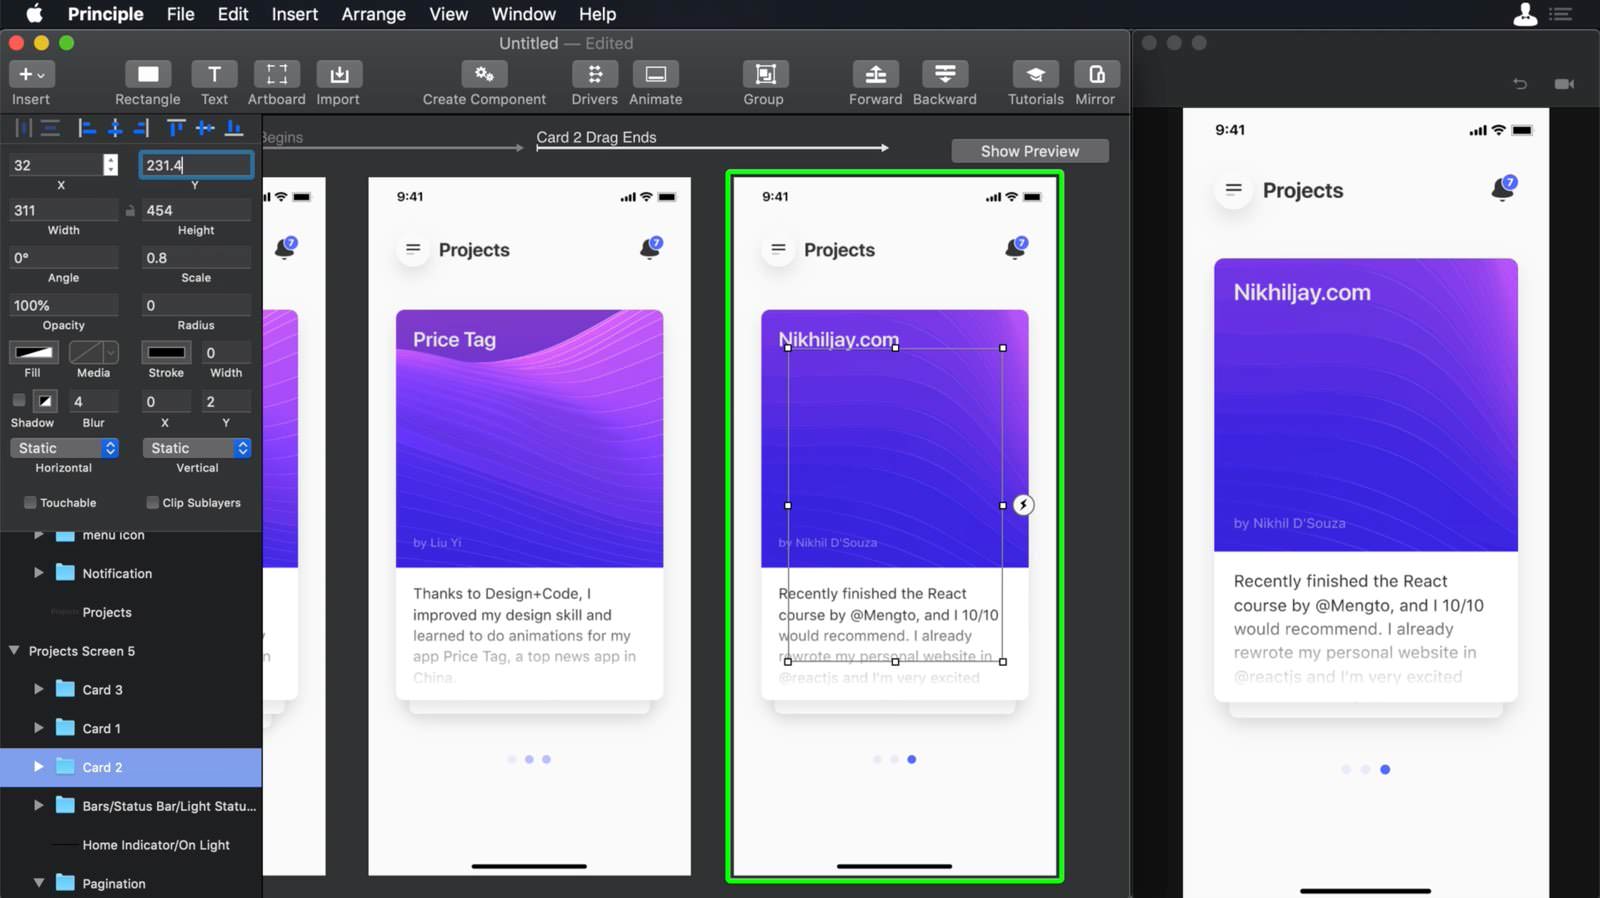Select the Home Indicator/On Light layer
This screenshot has width=1600, height=898.
point(131,845)
